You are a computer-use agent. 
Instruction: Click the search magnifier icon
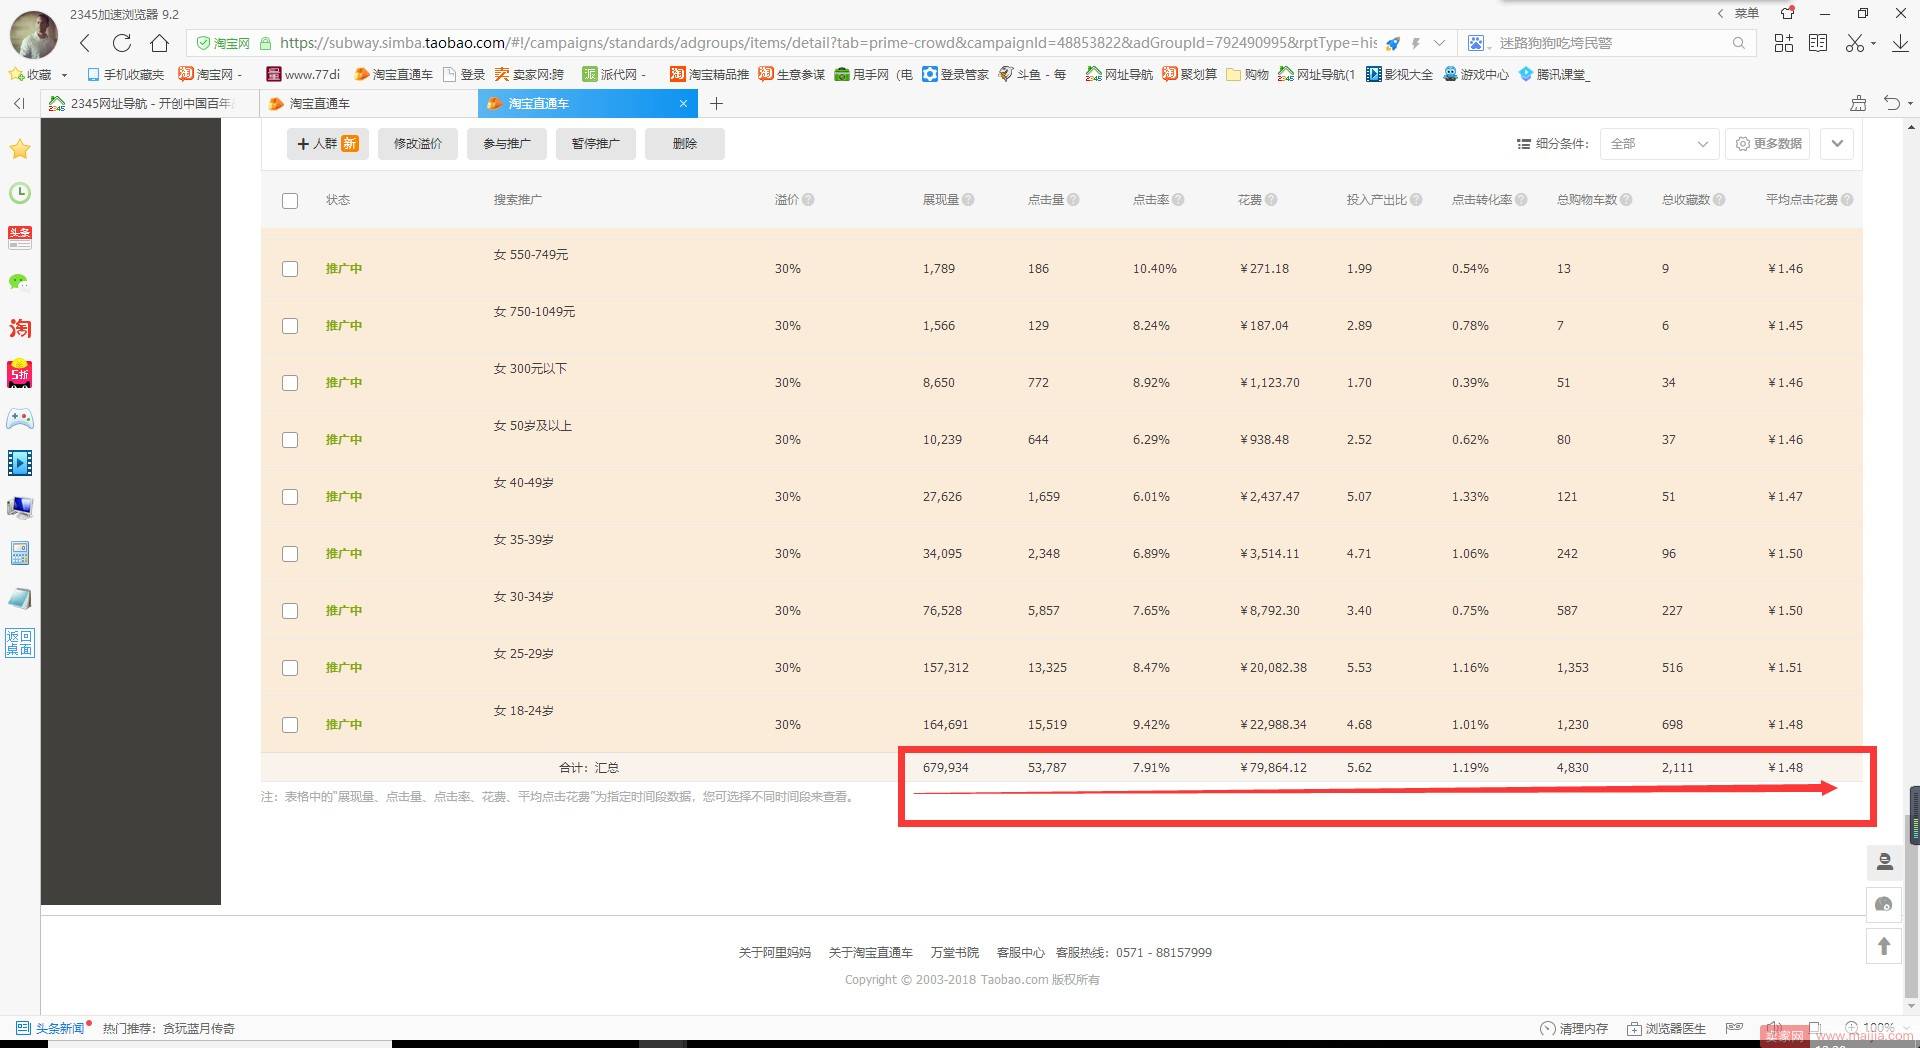coord(1739,43)
